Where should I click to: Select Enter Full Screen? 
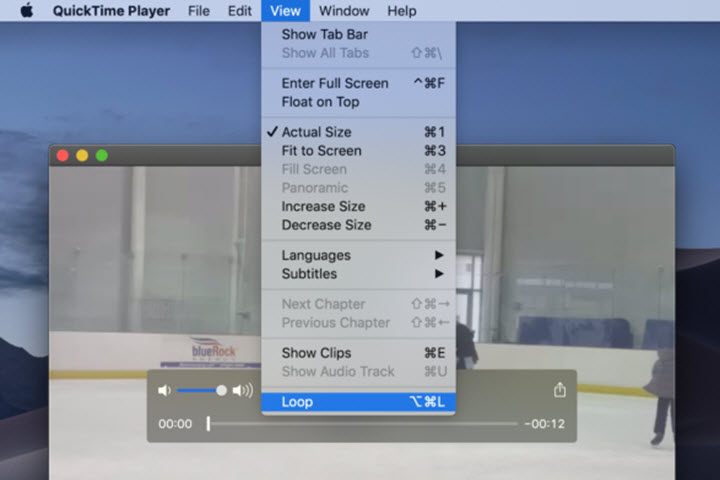[x=359, y=83]
